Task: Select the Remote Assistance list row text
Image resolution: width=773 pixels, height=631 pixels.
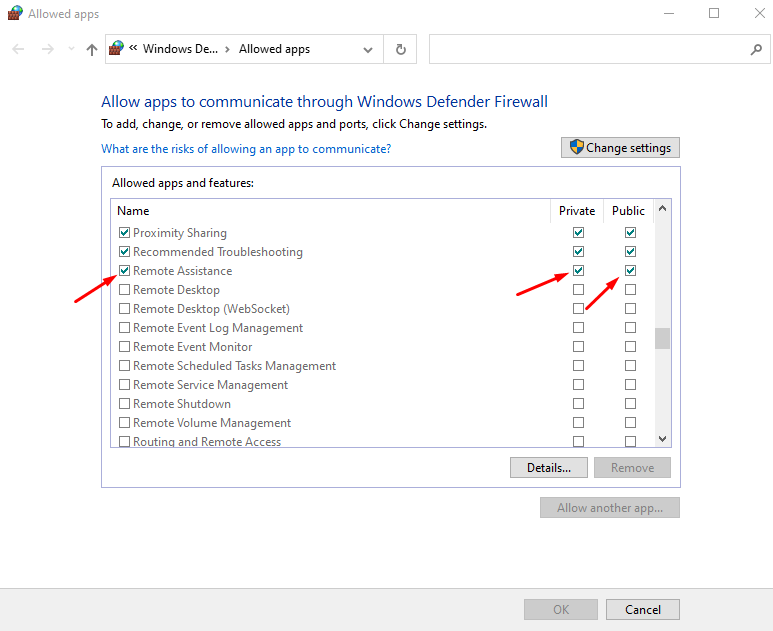Action: [182, 271]
